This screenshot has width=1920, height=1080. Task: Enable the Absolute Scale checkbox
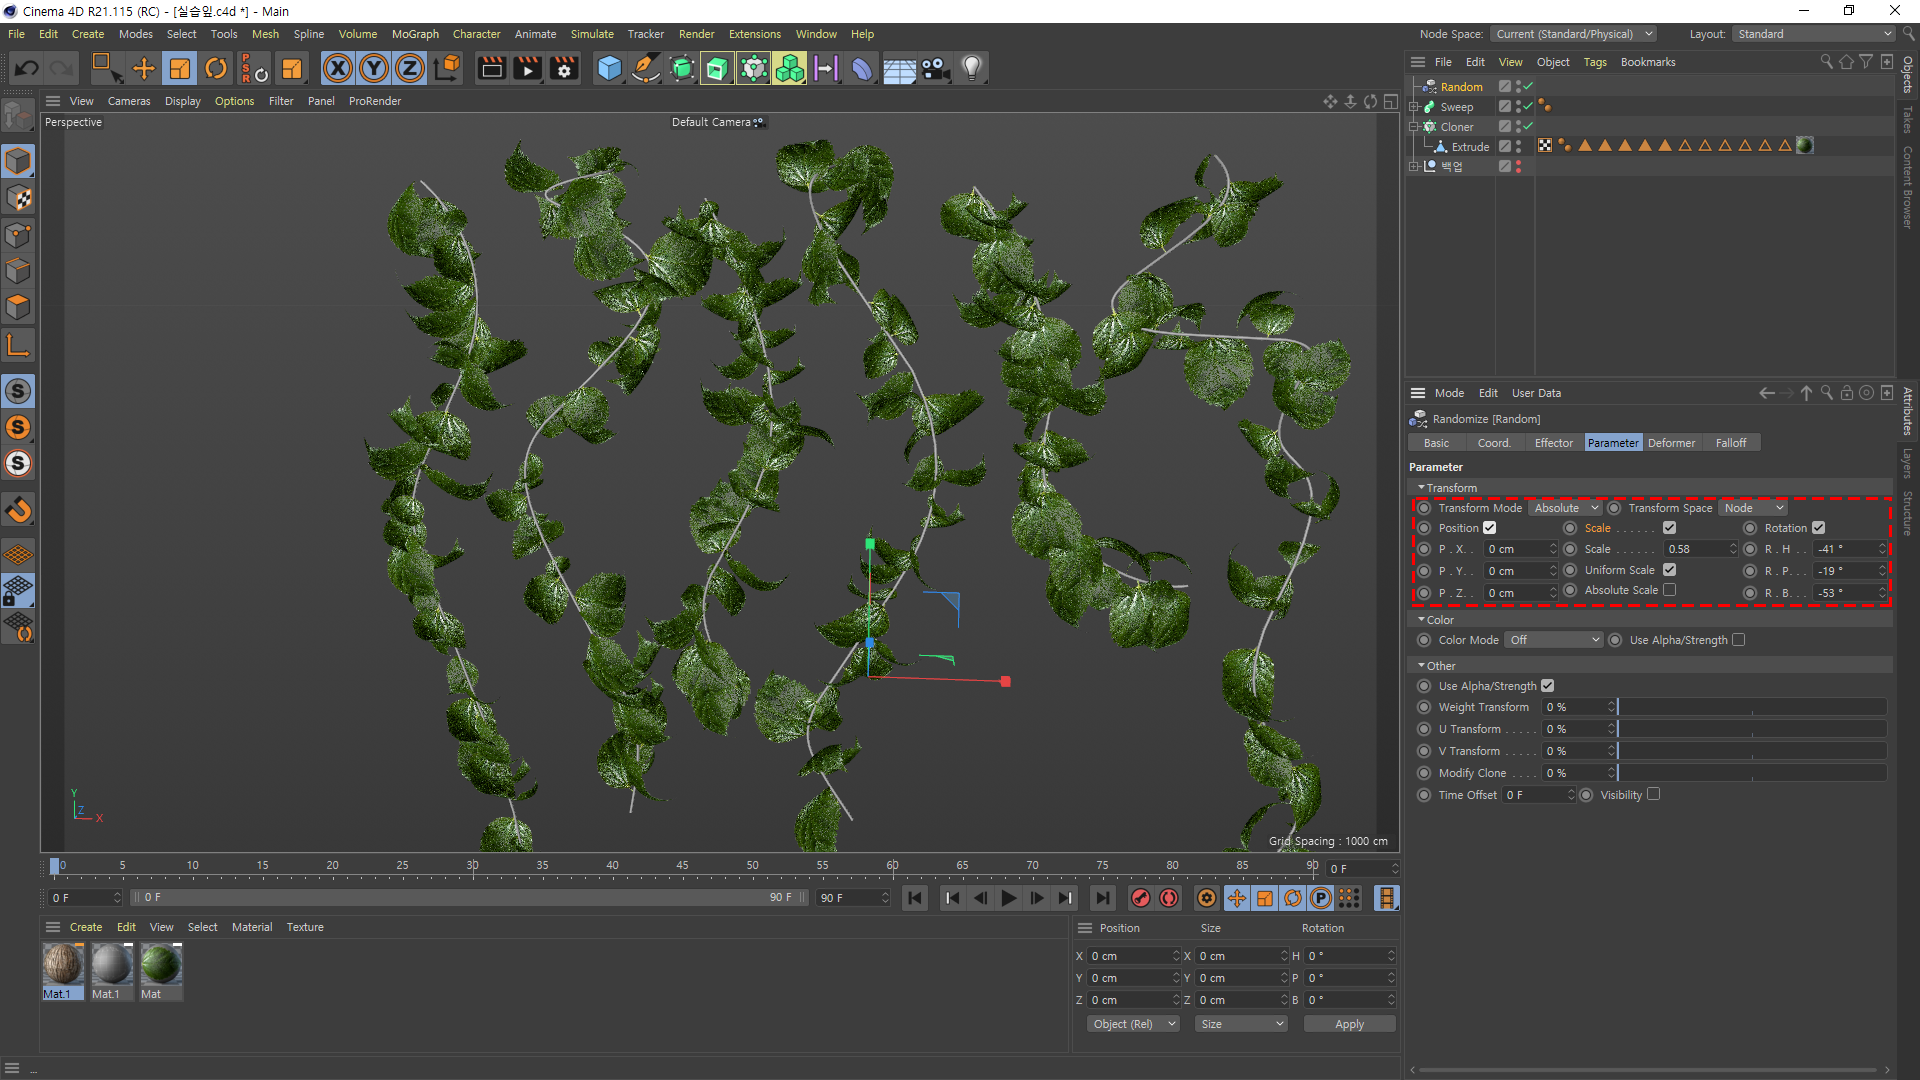click(1669, 590)
